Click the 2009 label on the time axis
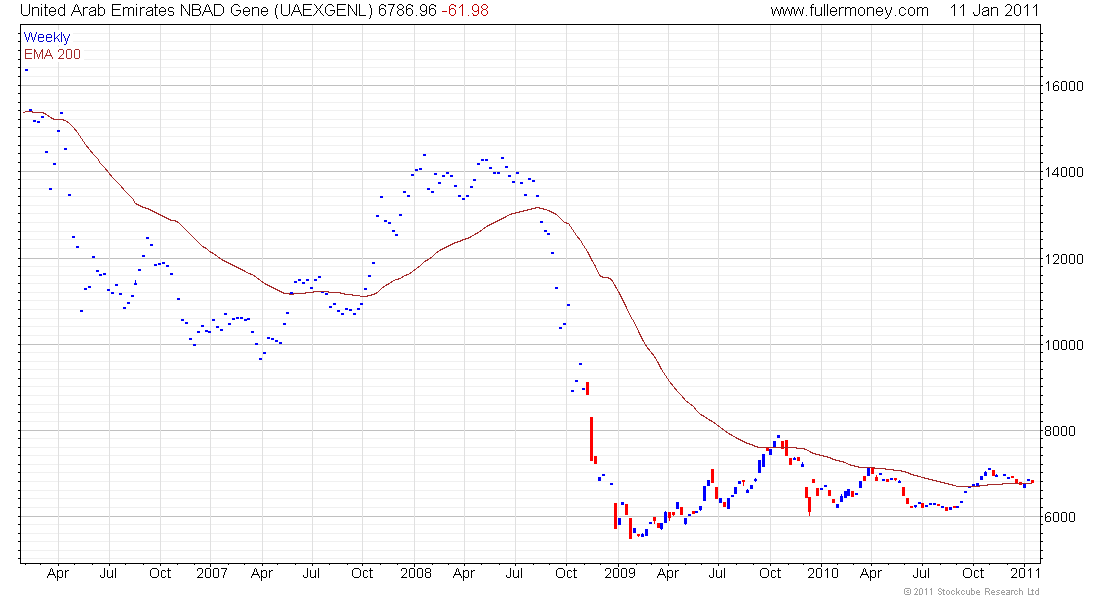 click(620, 573)
